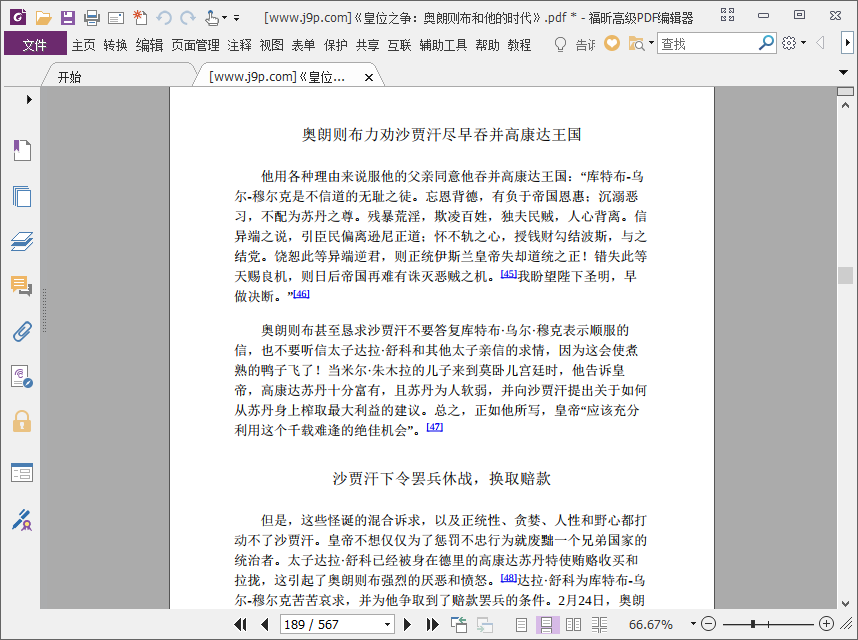The height and width of the screenshot is (640, 858).
Task: Switch to single page view
Action: 521,624
